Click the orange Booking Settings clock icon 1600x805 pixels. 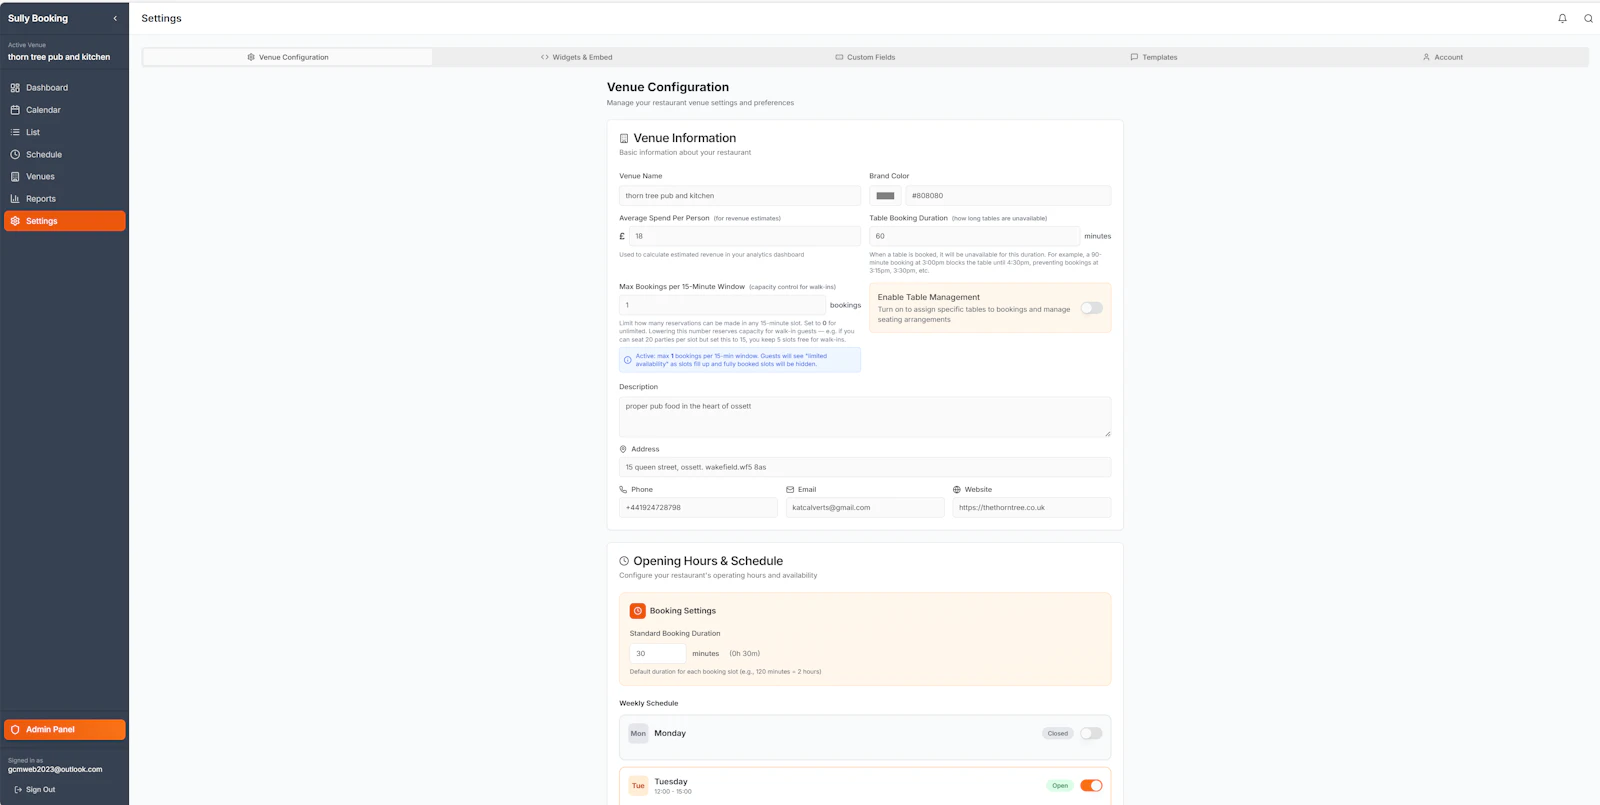[x=637, y=611]
